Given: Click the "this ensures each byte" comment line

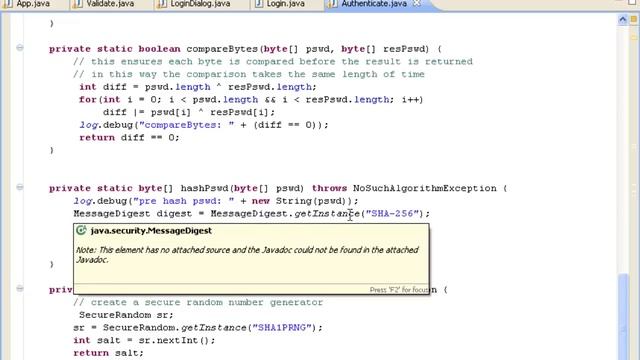Looking at the screenshot, I should point(273,62).
